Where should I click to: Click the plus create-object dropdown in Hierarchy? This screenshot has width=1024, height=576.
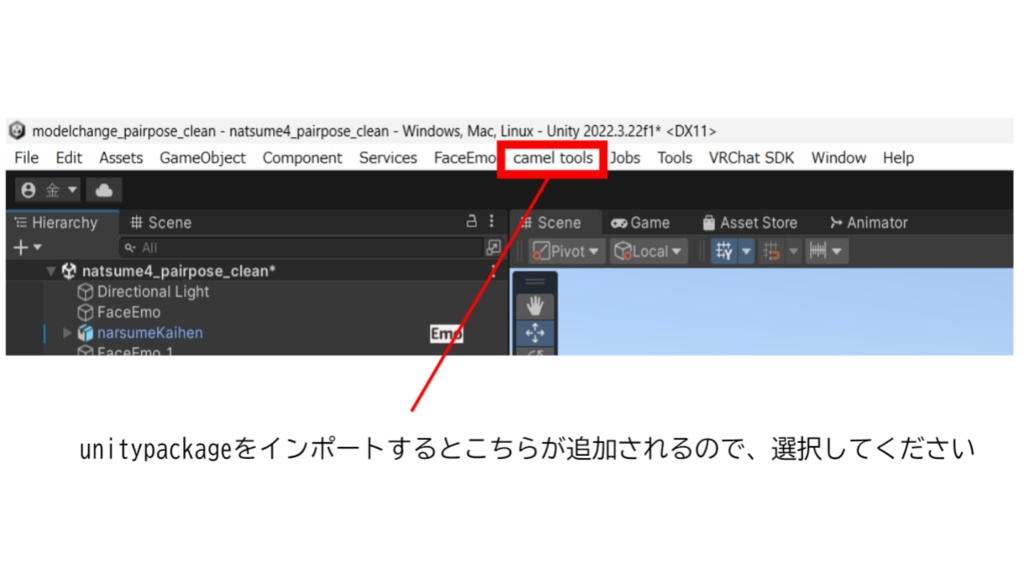27,248
